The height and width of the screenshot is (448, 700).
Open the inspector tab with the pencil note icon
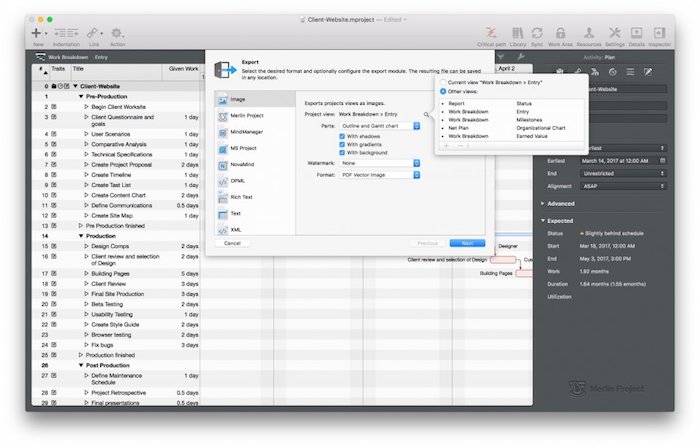(648, 72)
